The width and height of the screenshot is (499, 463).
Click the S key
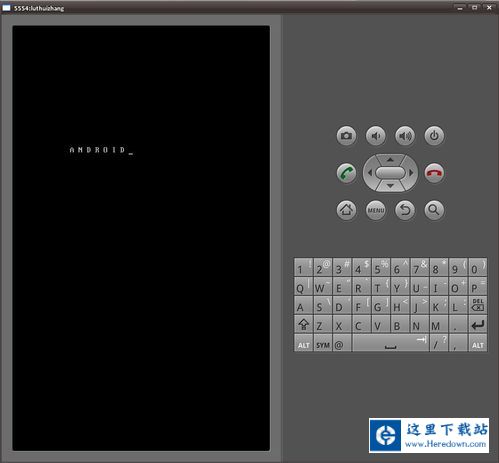323,305
